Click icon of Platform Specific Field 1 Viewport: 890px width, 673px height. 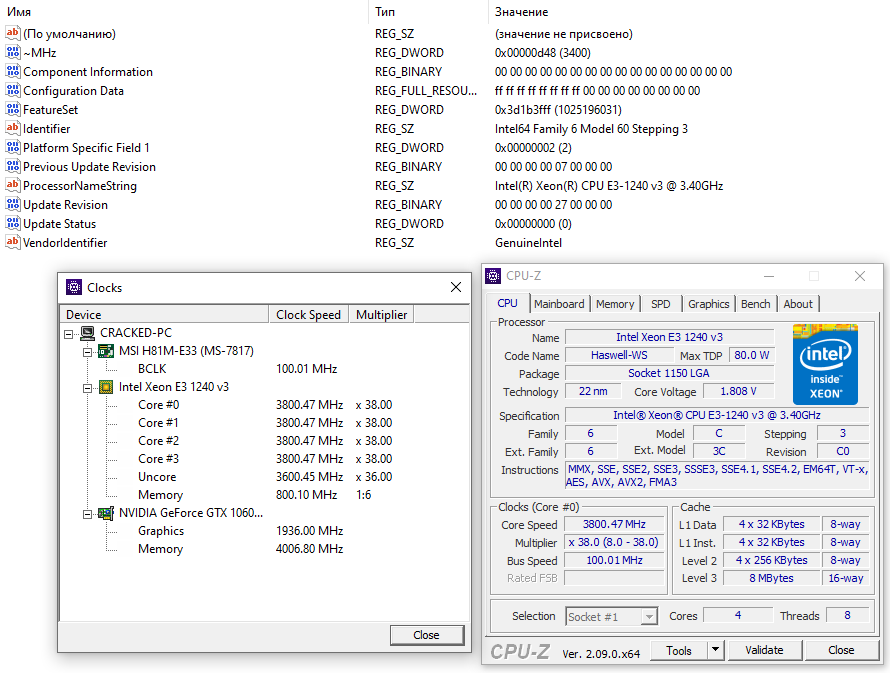click(12, 147)
